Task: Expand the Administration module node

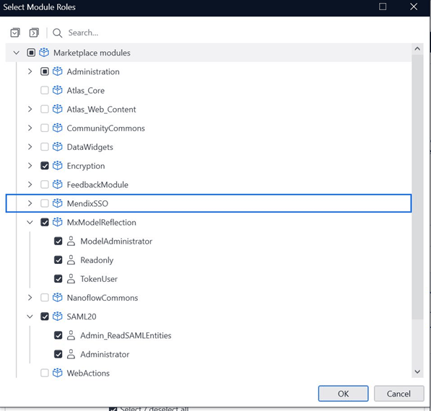Action: (x=30, y=71)
